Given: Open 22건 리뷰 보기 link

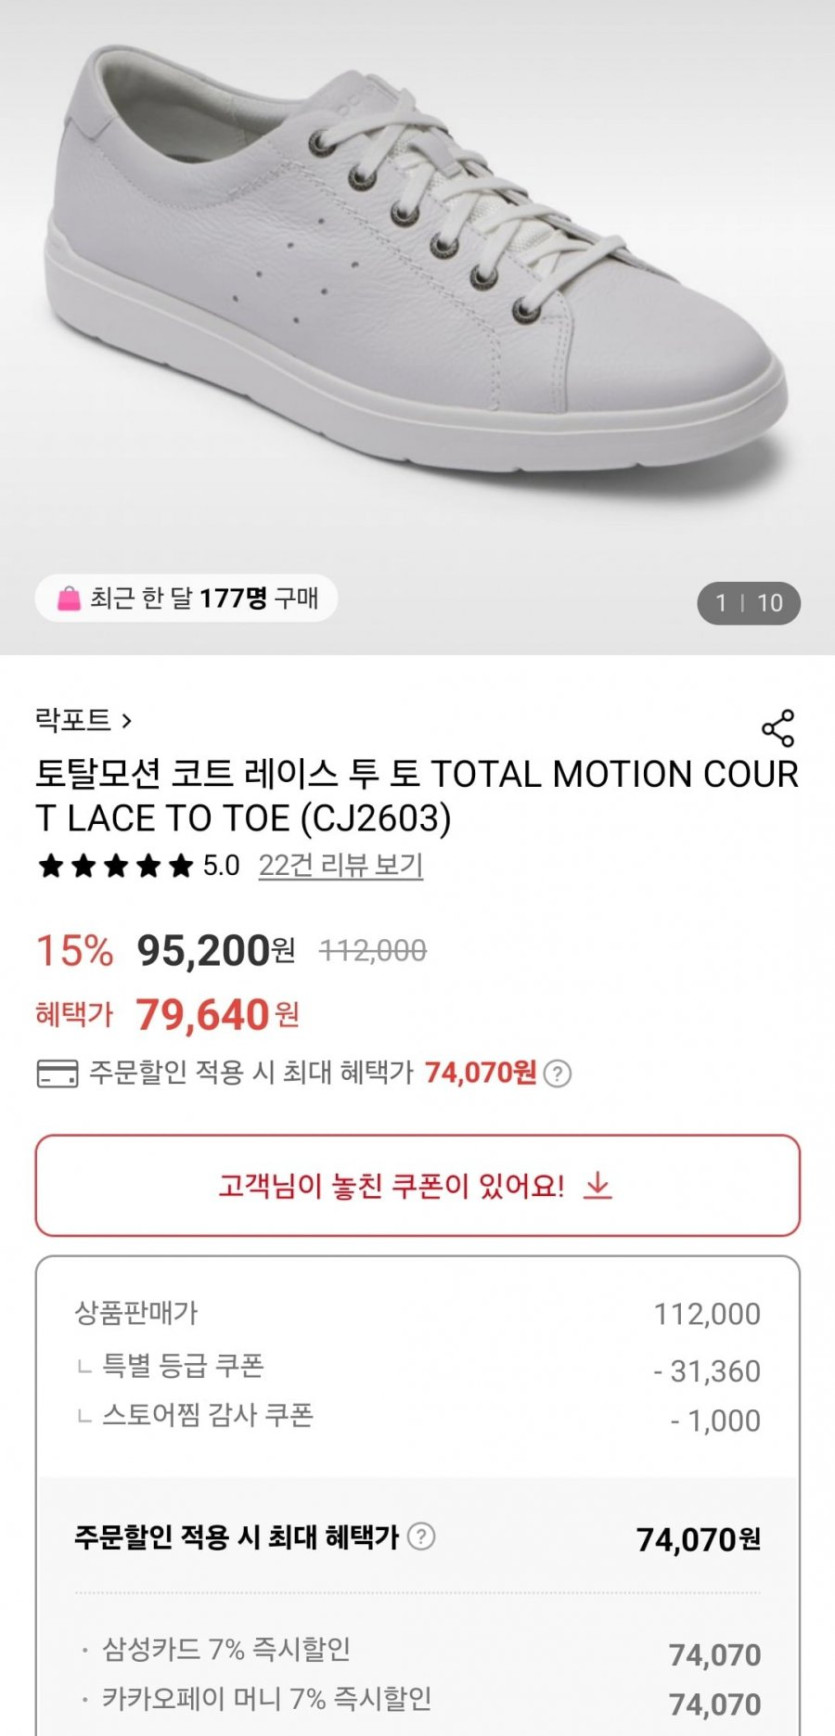Looking at the screenshot, I should tap(340, 865).
